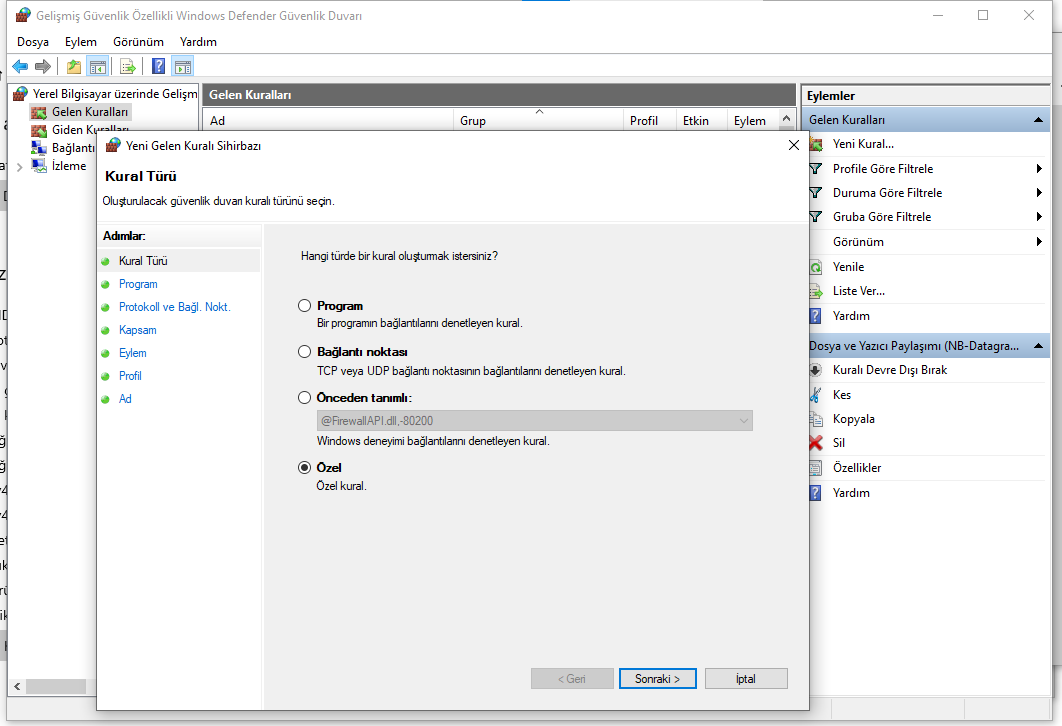Screen dimensions: 1062x726
Task: Expand Gruba Göre Filtrele submenu
Action: tap(1038, 217)
